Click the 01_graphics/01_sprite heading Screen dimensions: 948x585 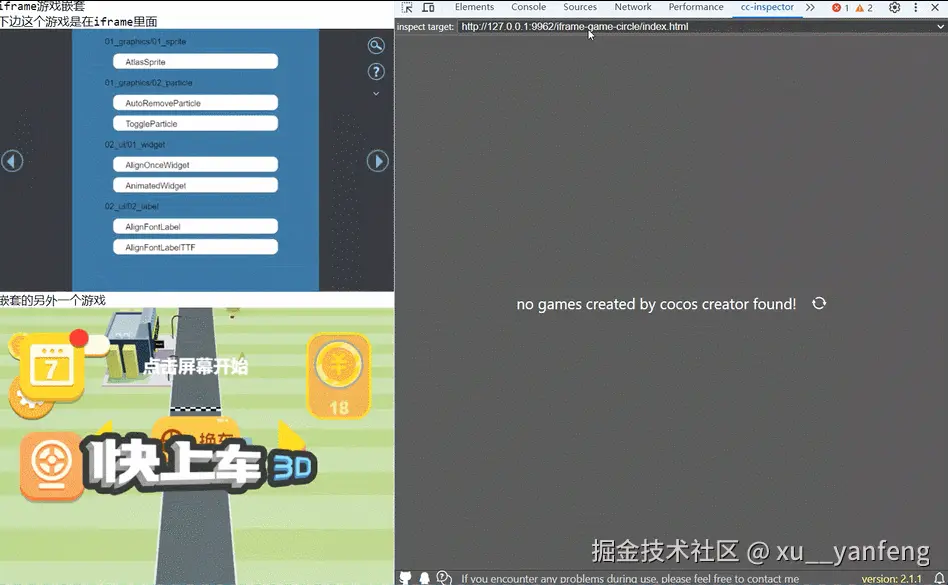pos(145,42)
